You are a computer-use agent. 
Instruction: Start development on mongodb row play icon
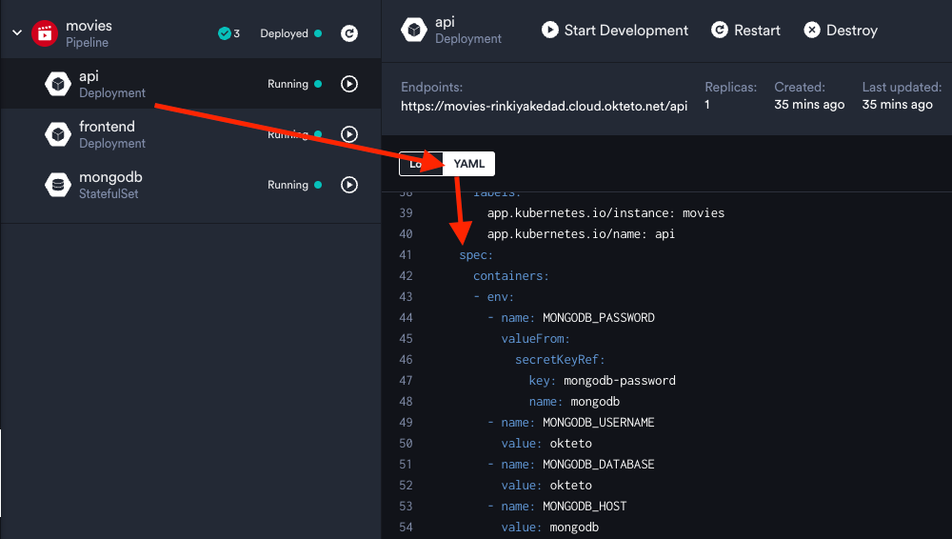click(349, 185)
